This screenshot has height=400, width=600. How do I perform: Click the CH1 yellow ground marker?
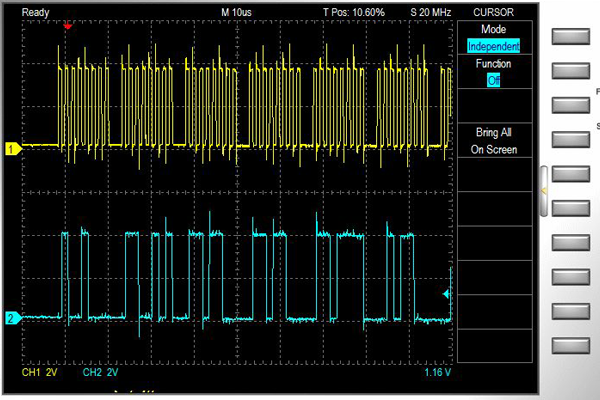tap(13, 149)
